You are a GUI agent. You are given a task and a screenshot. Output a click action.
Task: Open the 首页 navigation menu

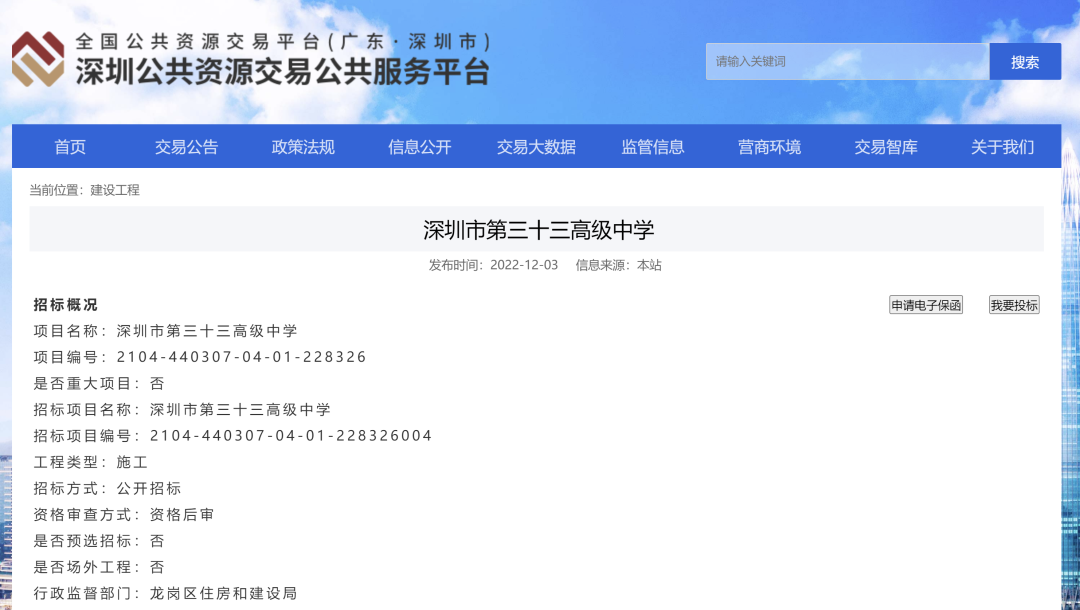tap(69, 146)
